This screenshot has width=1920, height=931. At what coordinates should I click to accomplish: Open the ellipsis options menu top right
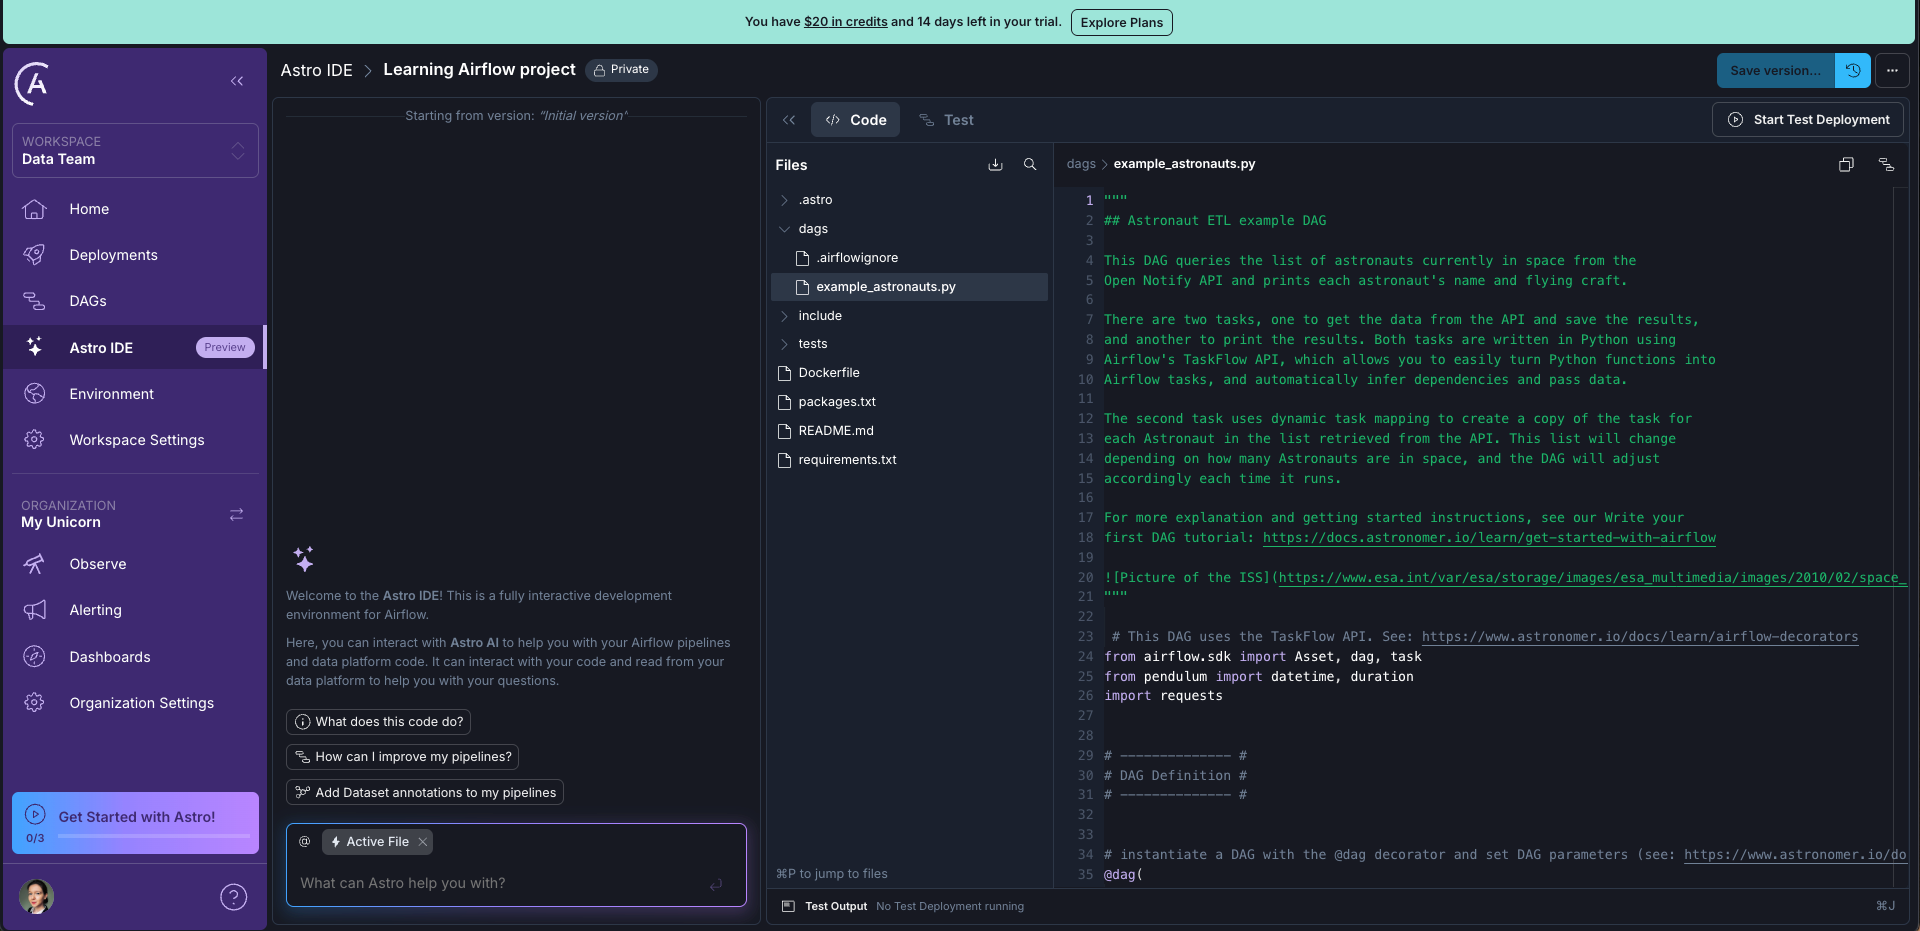pyautogui.click(x=1892, y=70)
